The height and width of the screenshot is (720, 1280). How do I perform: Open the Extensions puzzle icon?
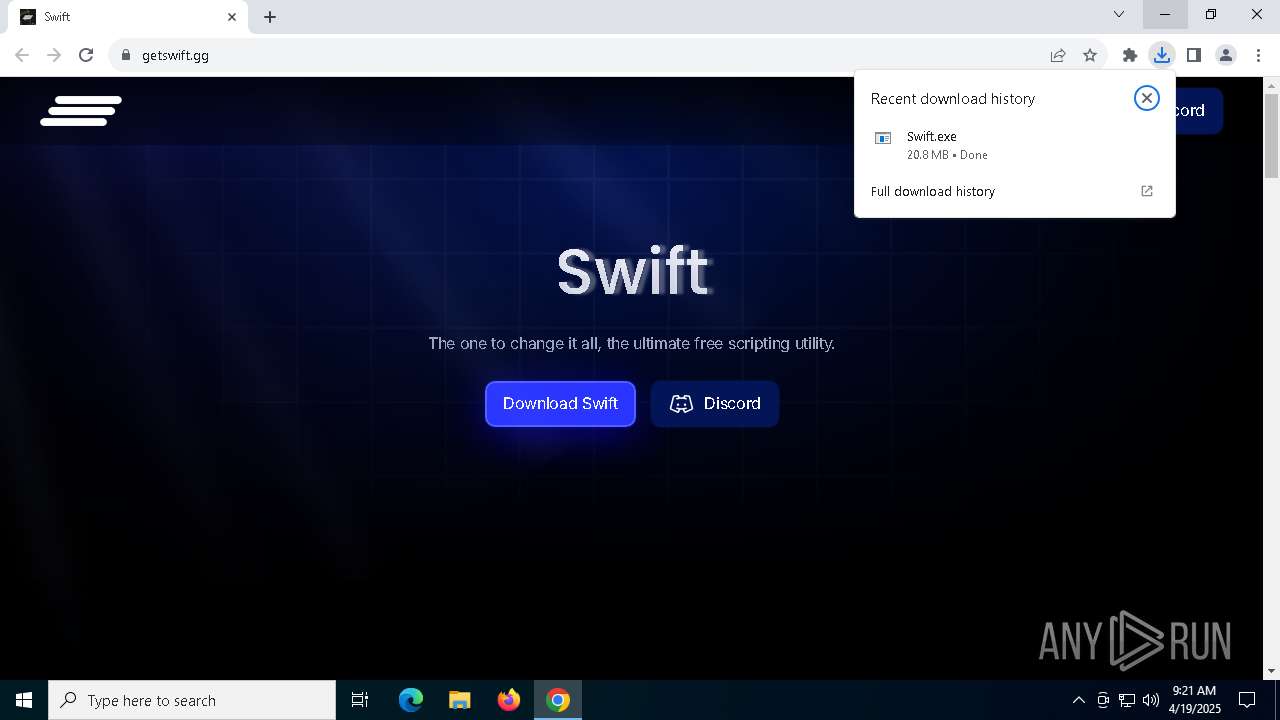[x=1130, y=55]
